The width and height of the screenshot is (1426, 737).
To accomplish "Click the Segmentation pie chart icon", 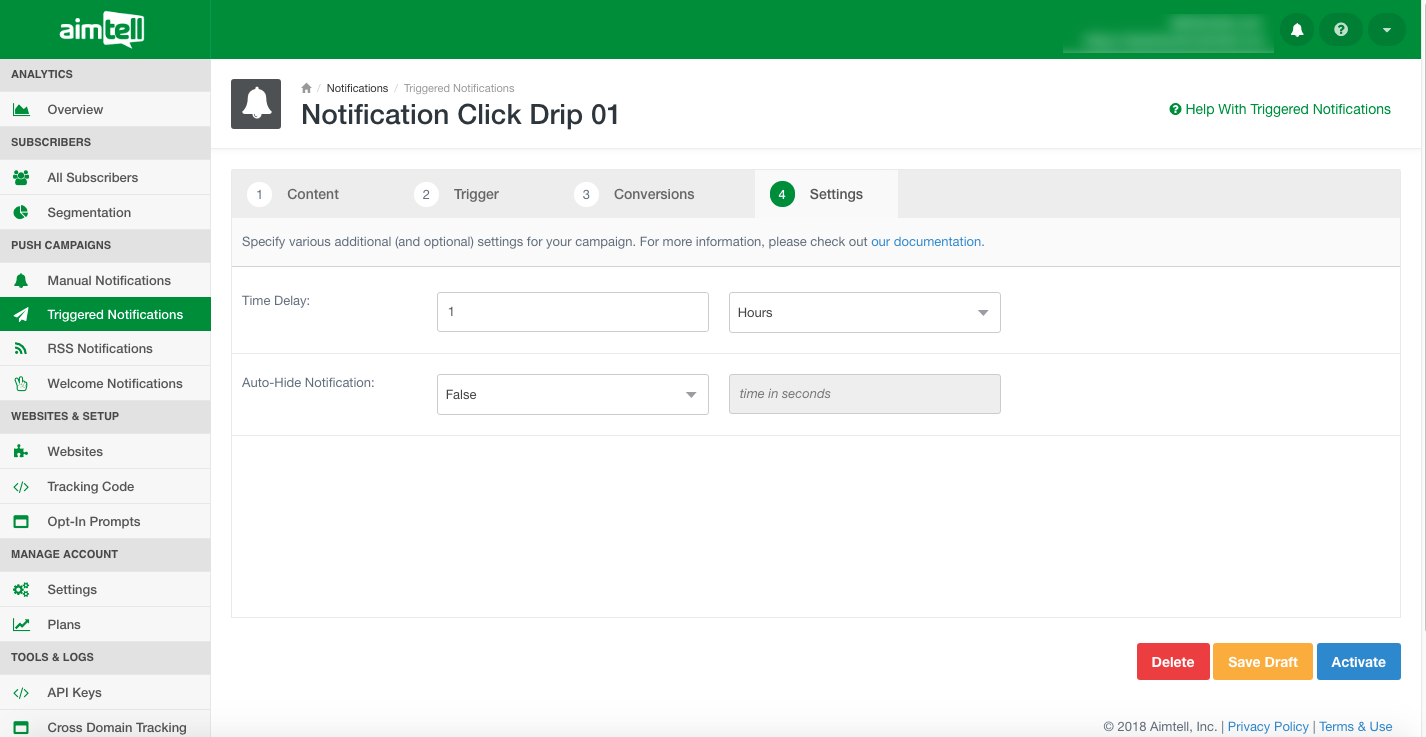I will 21,213.
